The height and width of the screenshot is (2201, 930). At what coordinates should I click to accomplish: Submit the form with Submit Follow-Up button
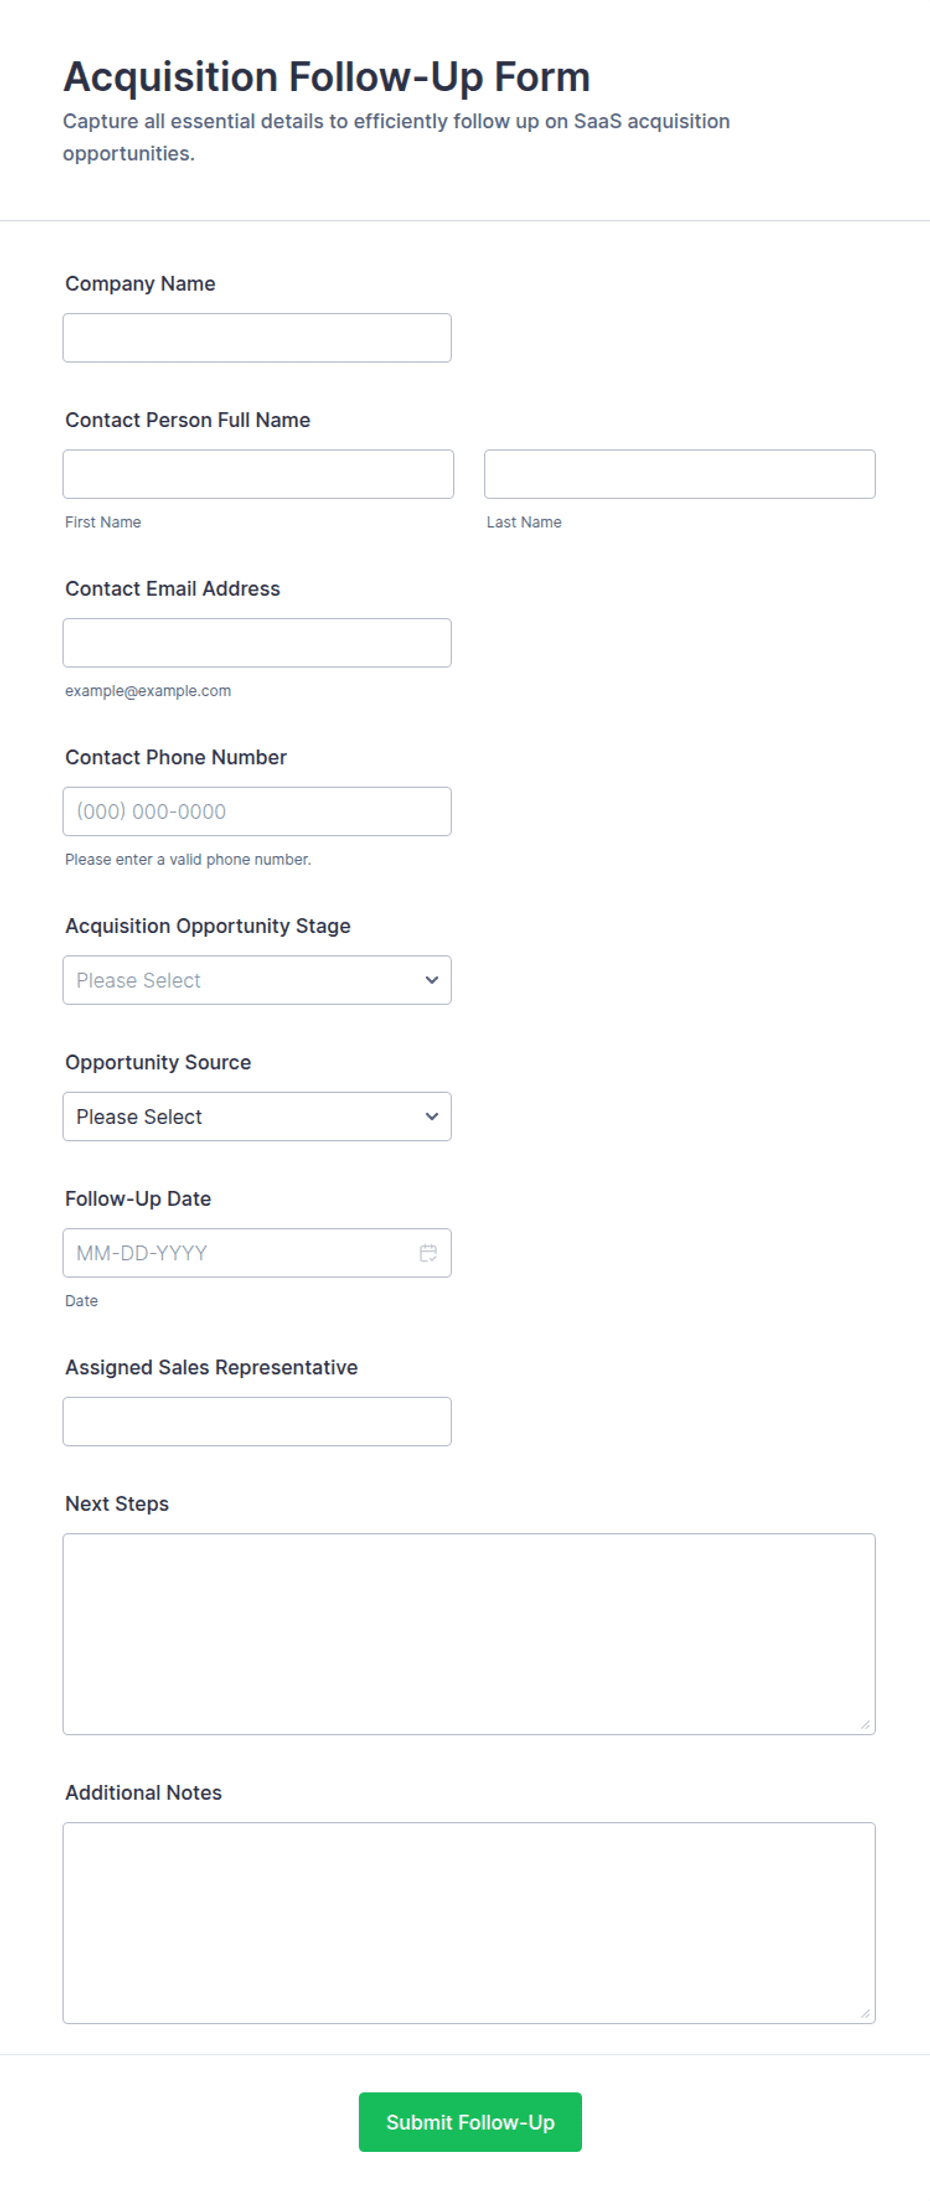[x=470, y=2122]
